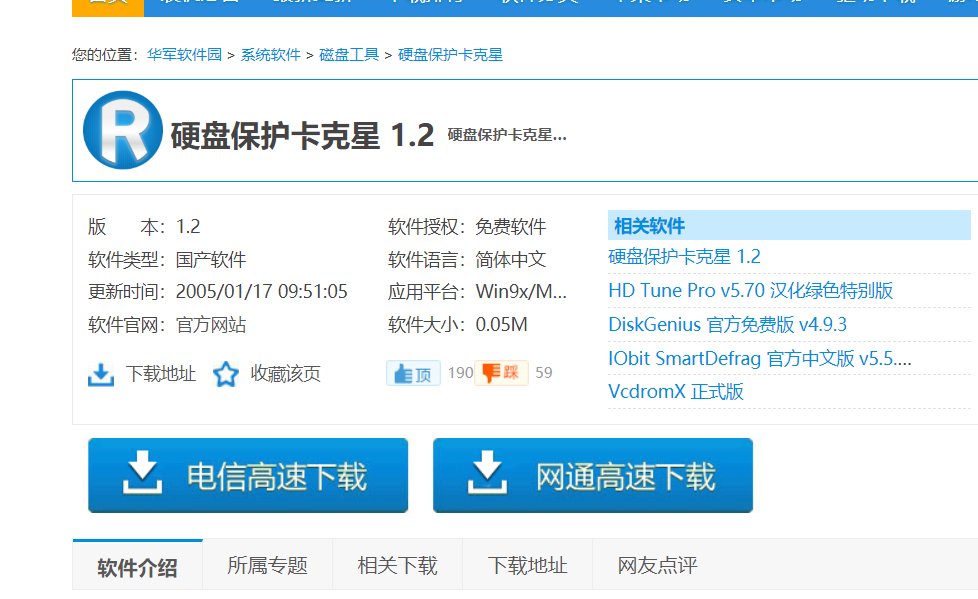The width and height of the screenshot is (978, 599).
Task: Click the star icon to favorite this page (收藏该页)
Action: (226, 373)
